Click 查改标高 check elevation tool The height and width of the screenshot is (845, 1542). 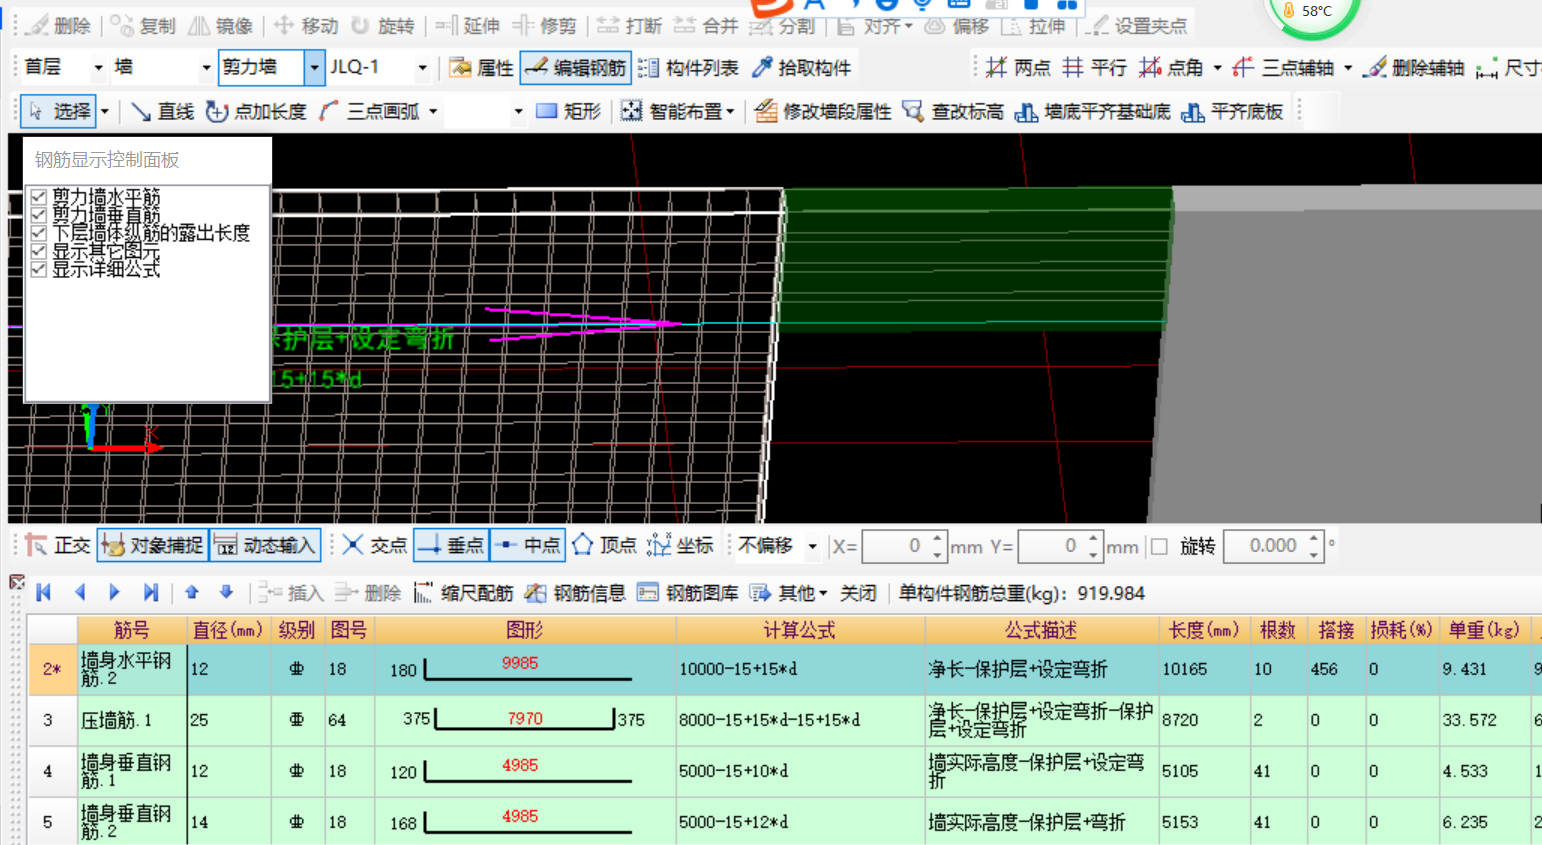point(953,111)
